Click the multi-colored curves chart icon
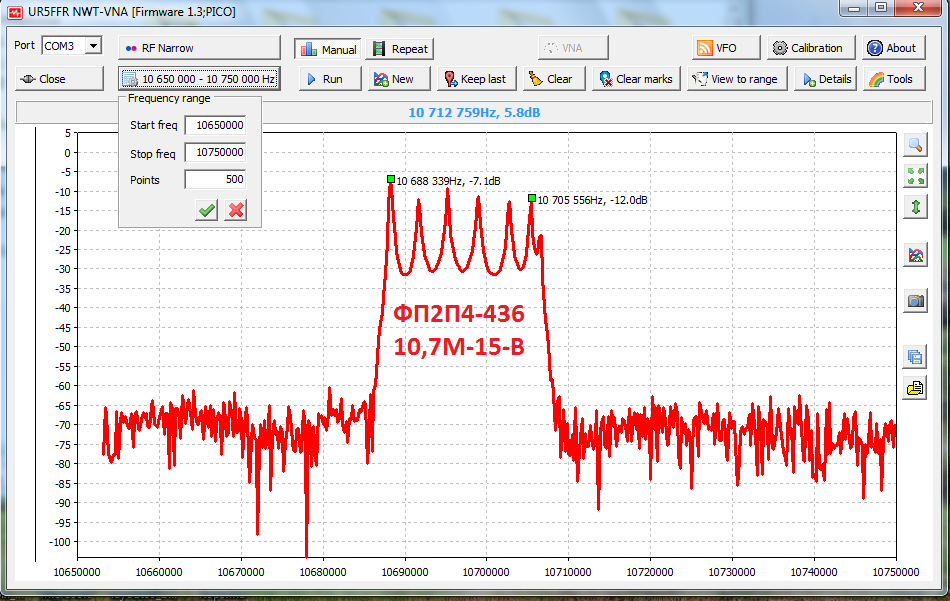The height and width of the screenshot is (601, 950). (x=914, y=255)
